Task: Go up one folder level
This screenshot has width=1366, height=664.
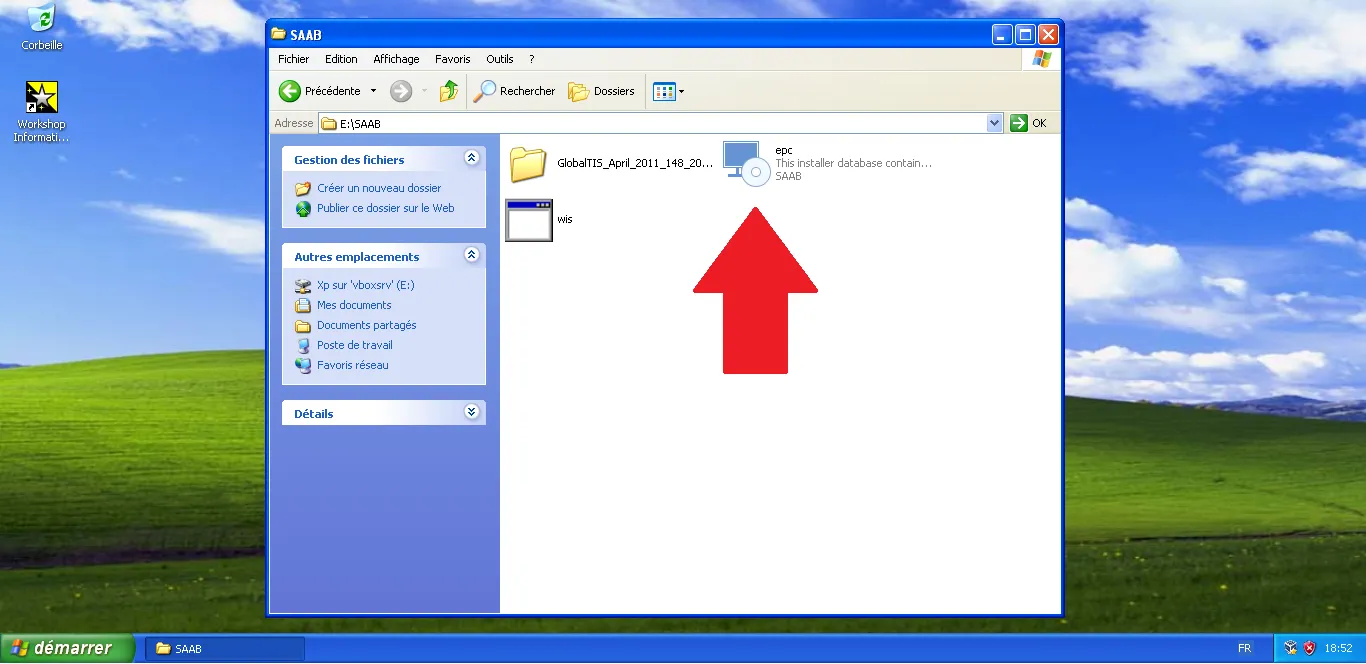Action: coord(449,91)
